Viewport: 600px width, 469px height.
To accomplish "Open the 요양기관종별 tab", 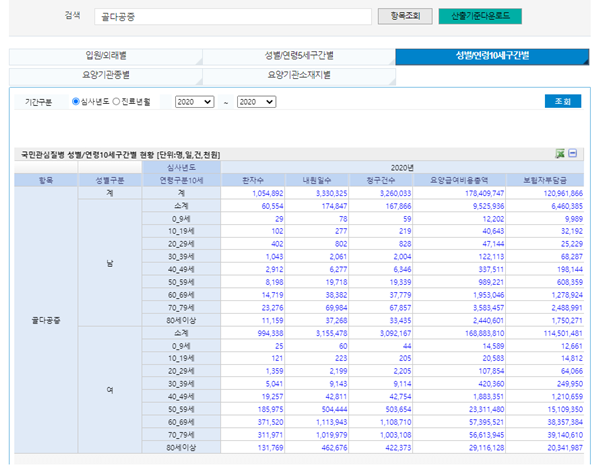I will tap(106, 76).
